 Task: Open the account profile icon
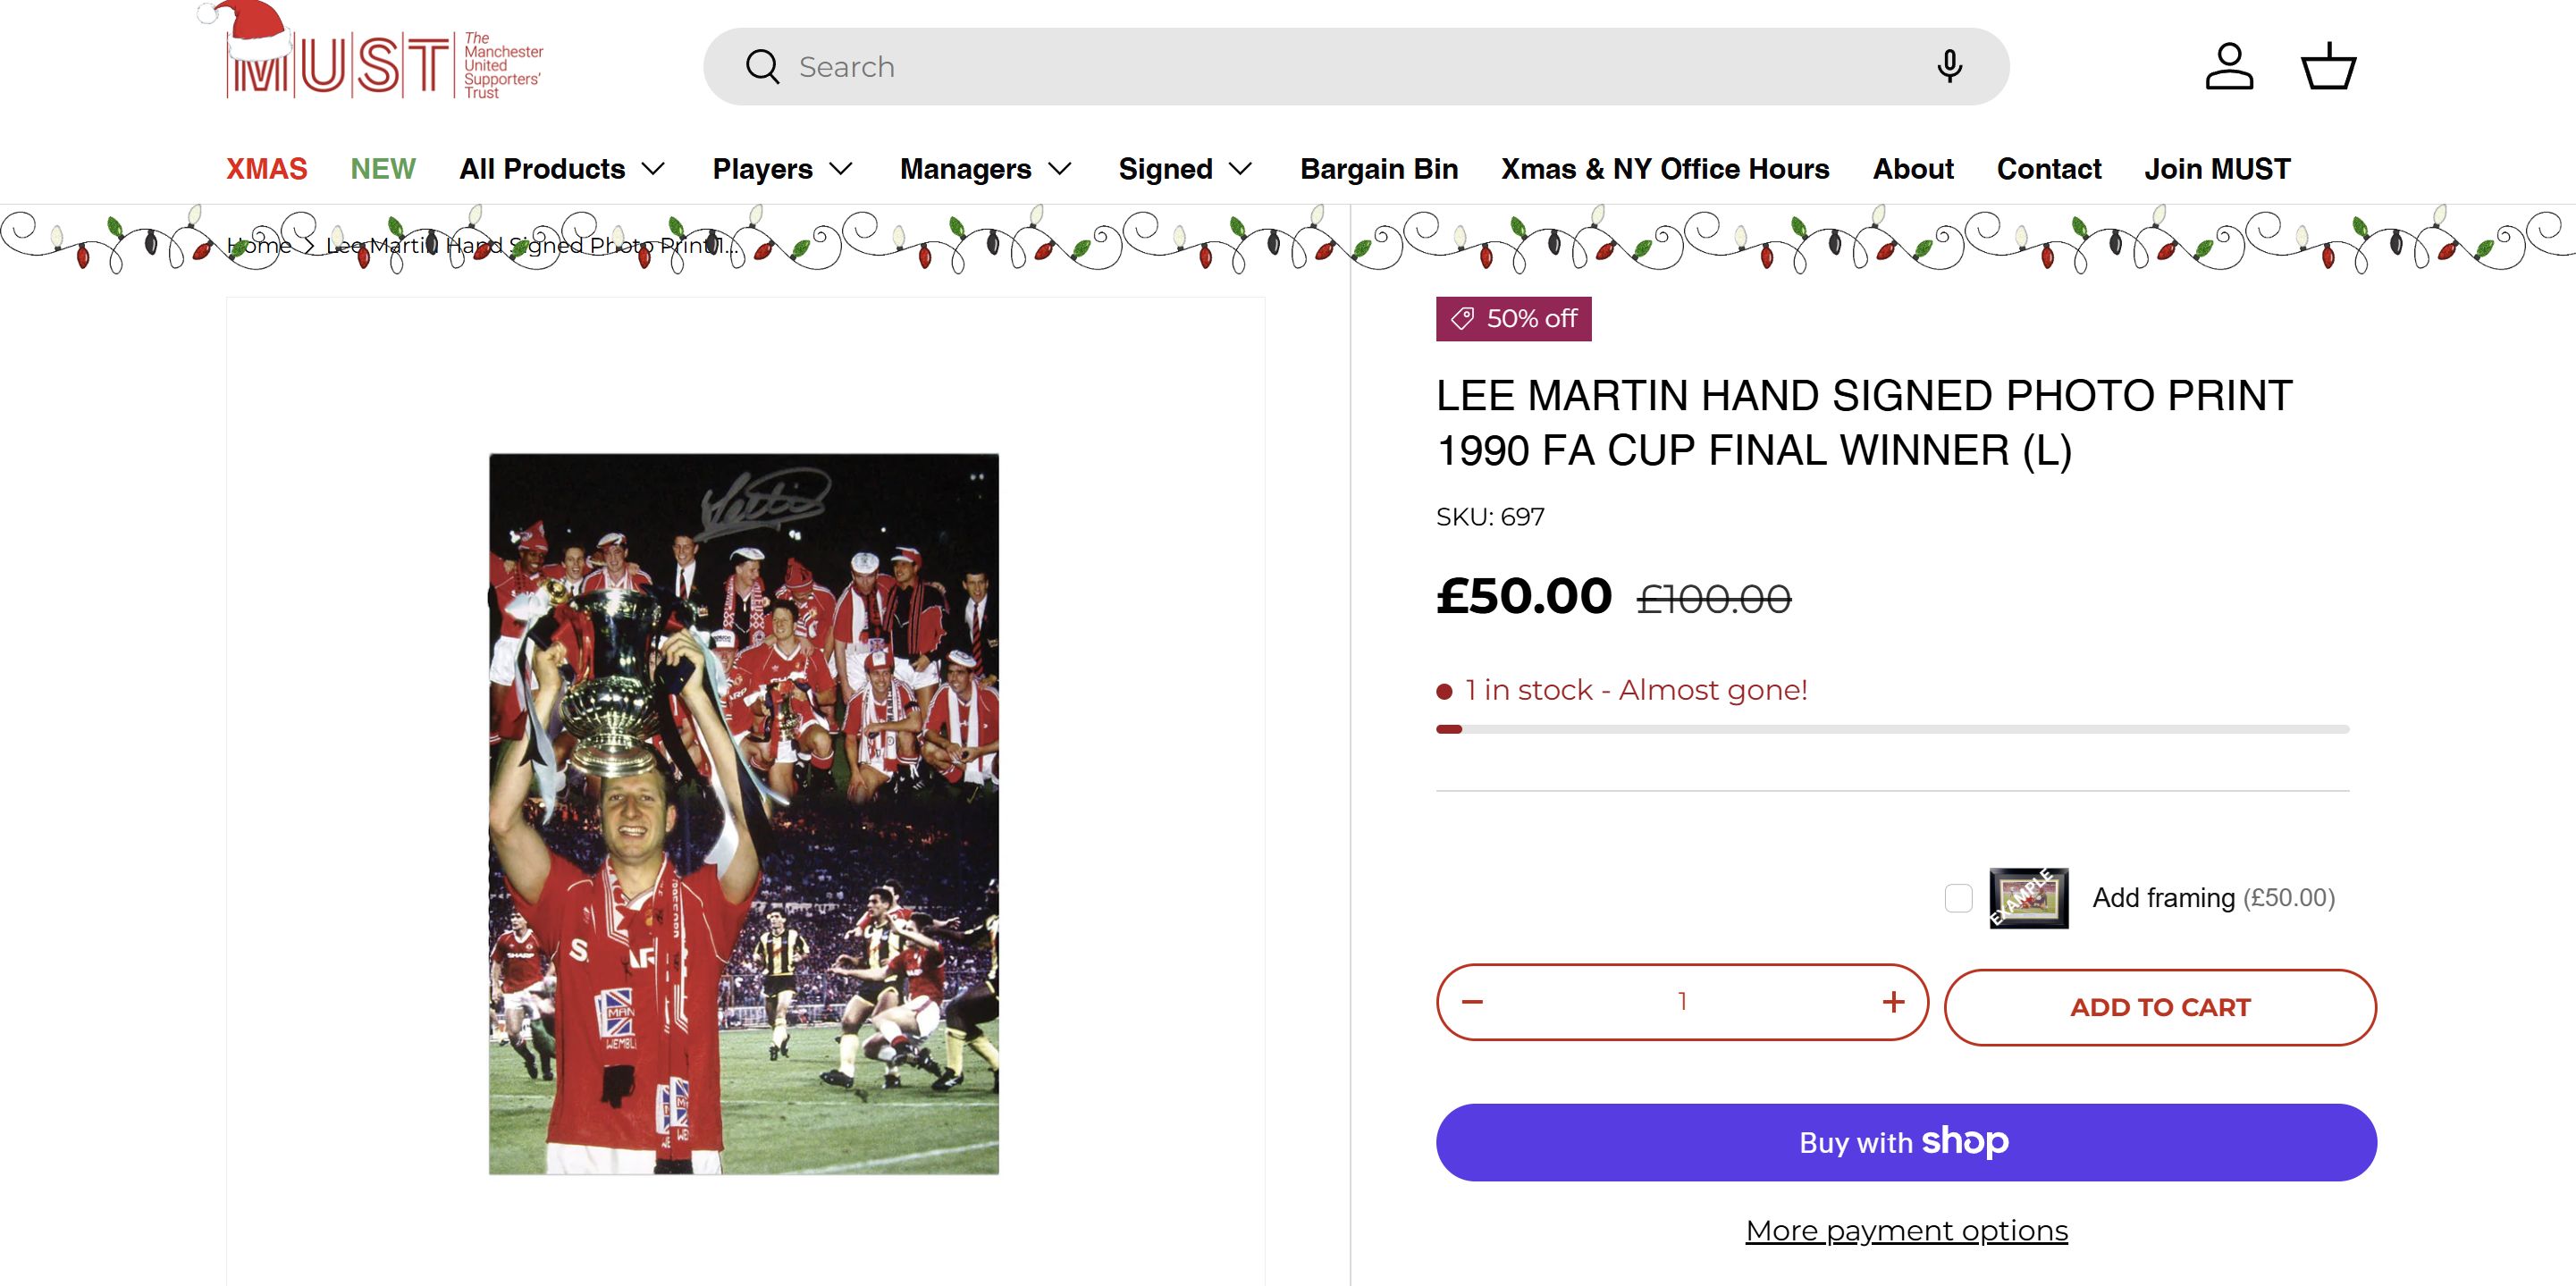point(2229,67)
